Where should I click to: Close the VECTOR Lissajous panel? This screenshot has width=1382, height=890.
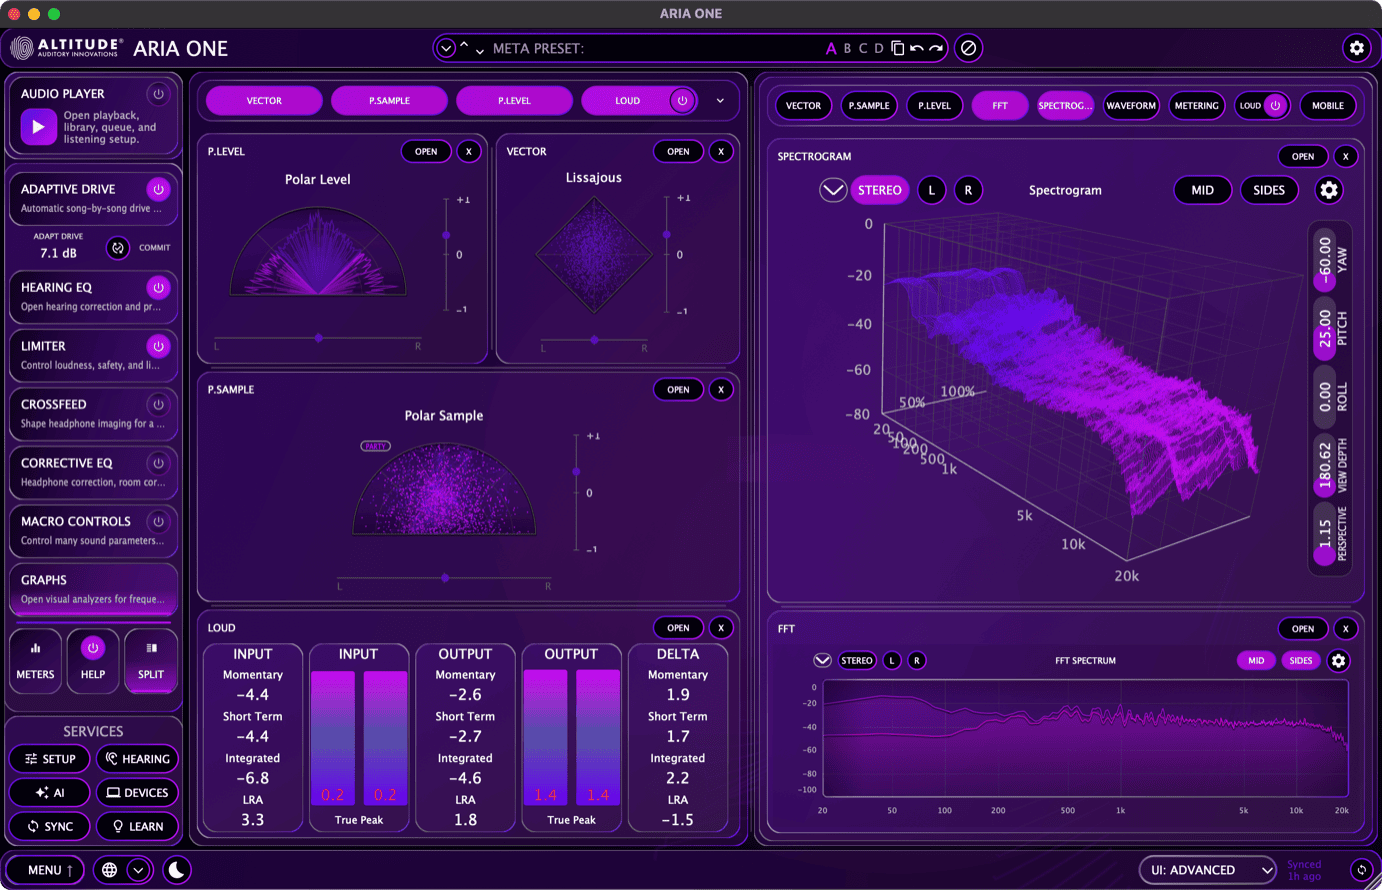pos(721,152)
